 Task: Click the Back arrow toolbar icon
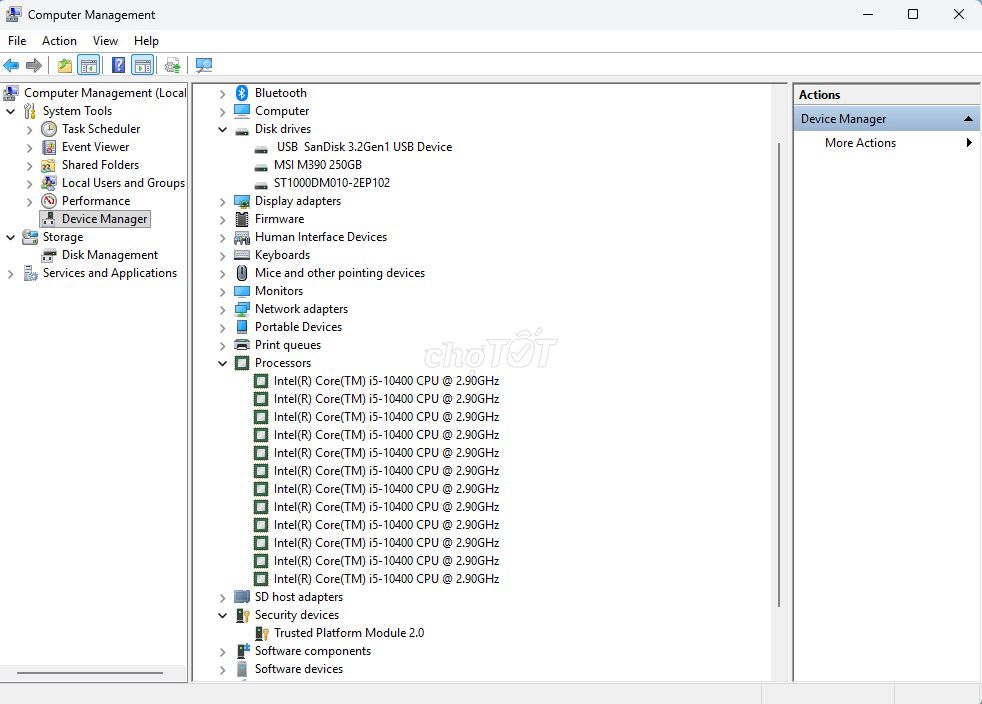[12, 66]
